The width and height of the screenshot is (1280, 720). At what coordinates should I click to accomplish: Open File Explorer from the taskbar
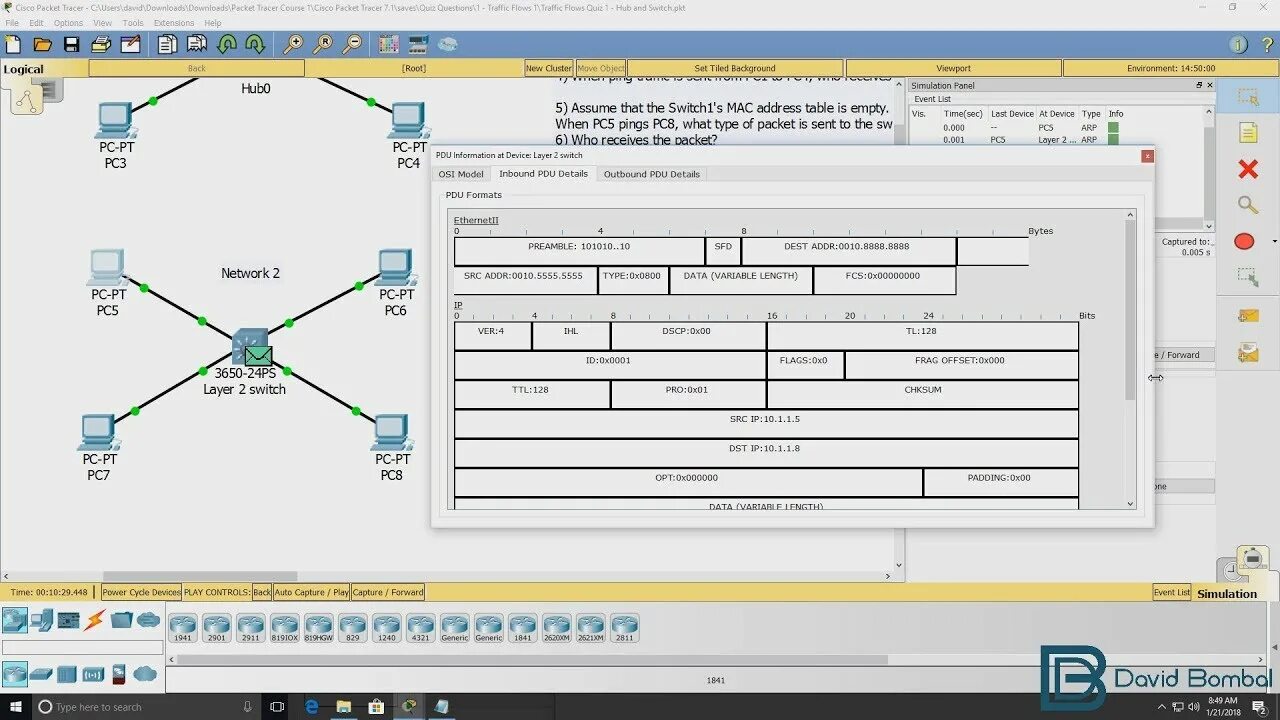point(343,707)
